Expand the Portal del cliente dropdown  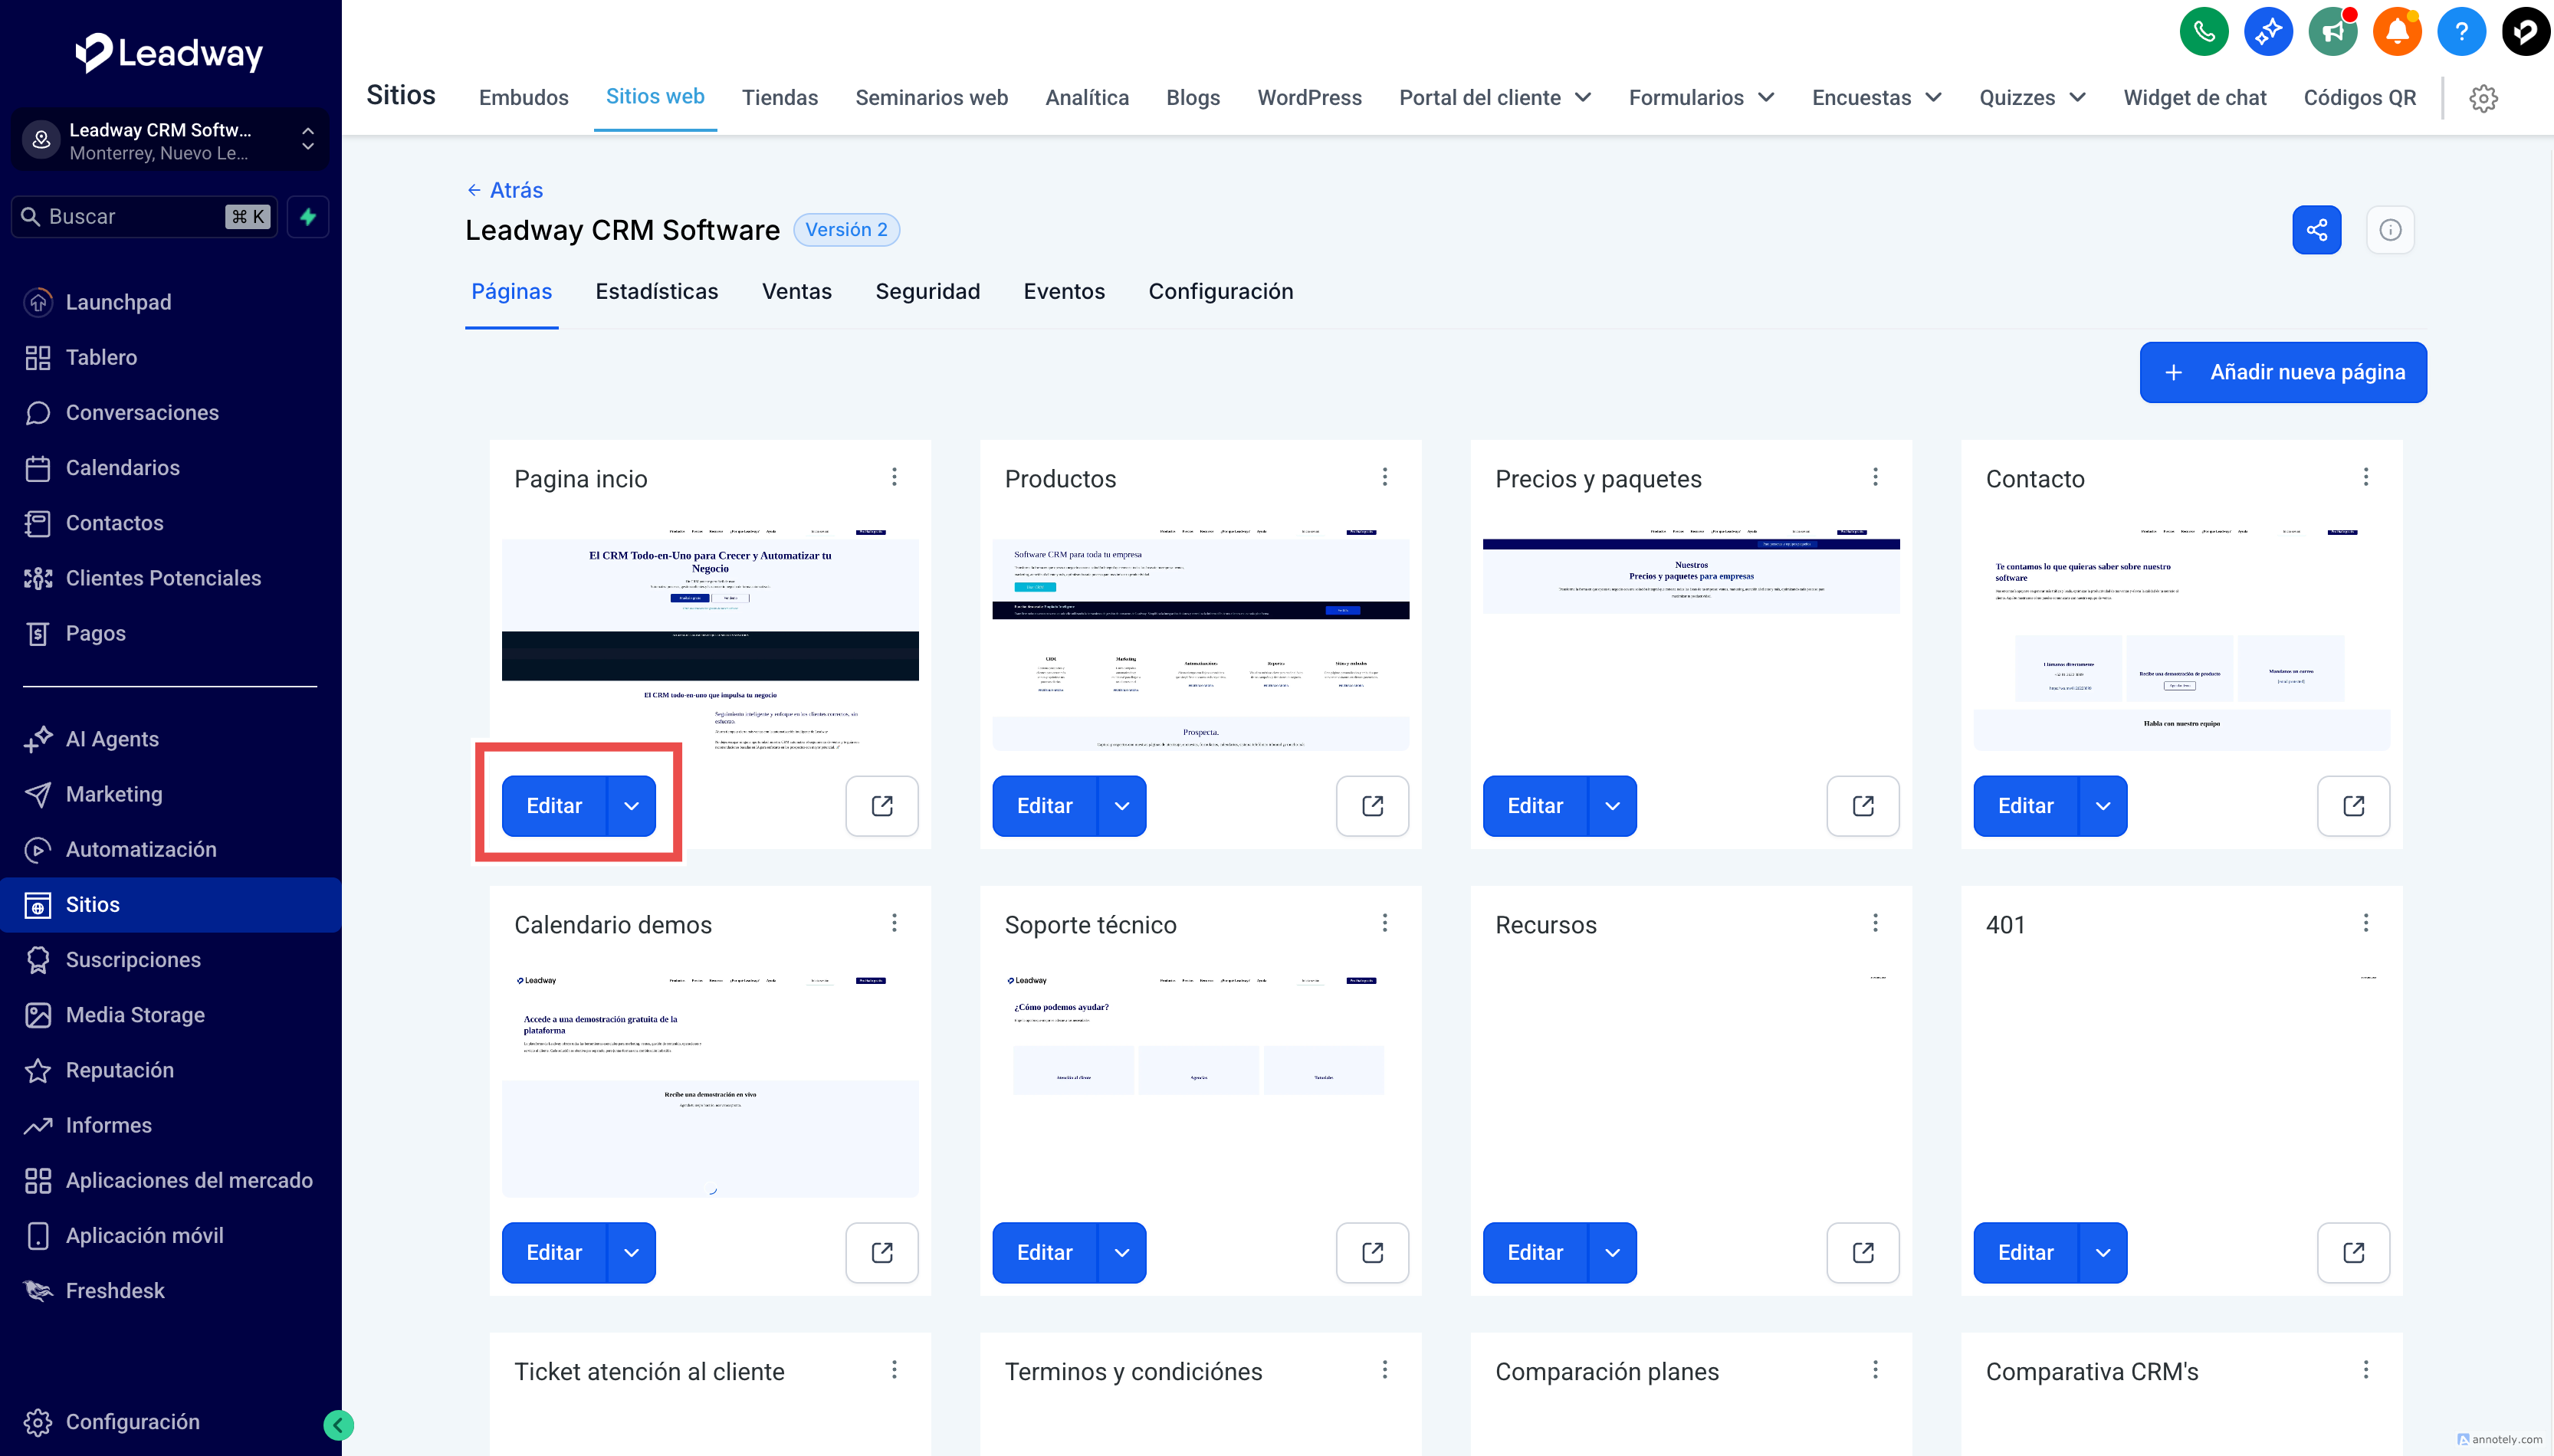coord(1494,98)
